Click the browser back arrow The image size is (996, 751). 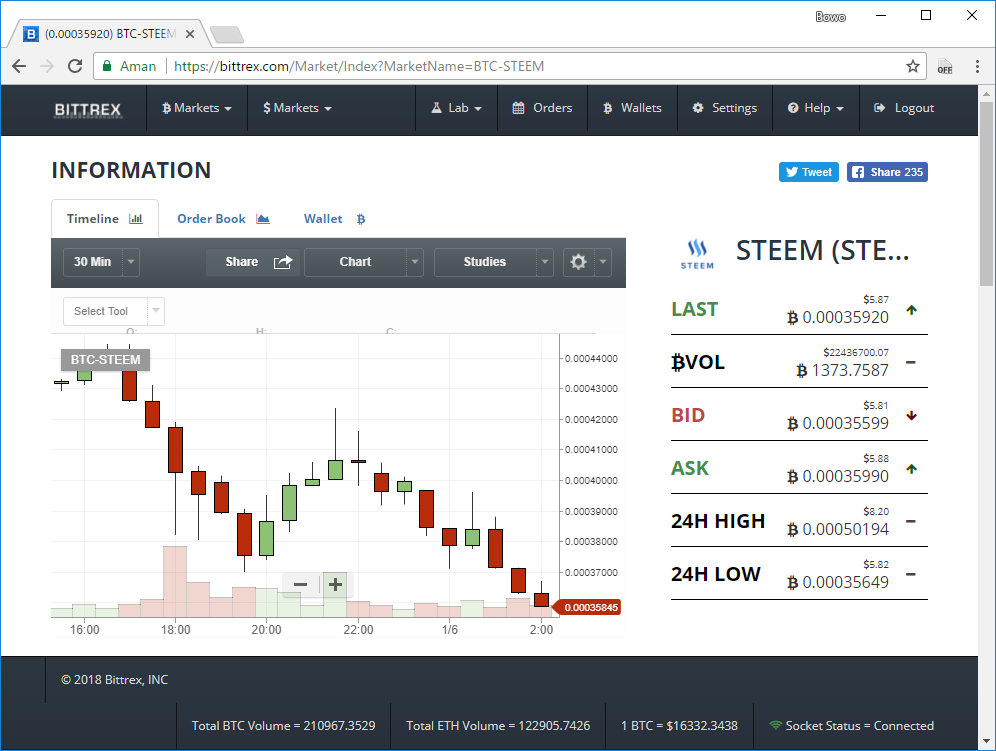(x=19, y=66)
